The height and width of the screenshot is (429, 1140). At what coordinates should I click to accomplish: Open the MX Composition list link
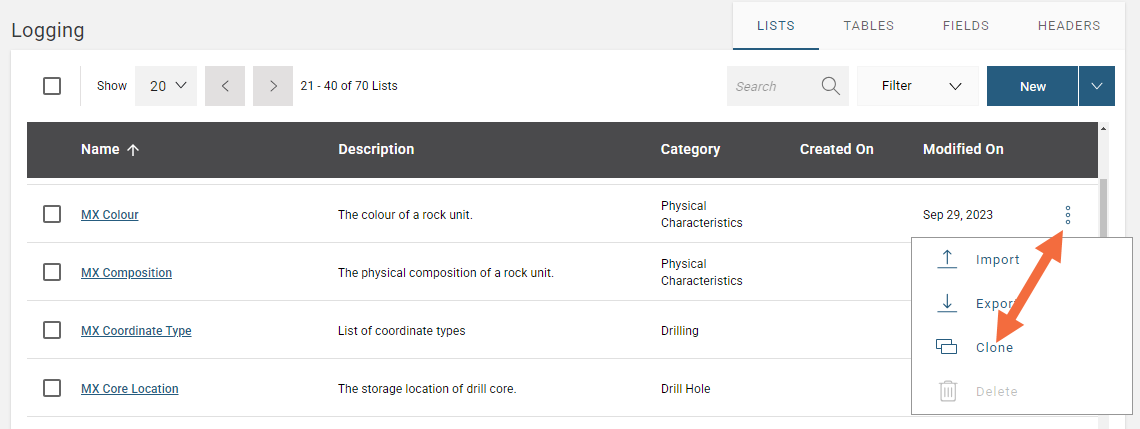pyautogui.click(x=126, y=273)
